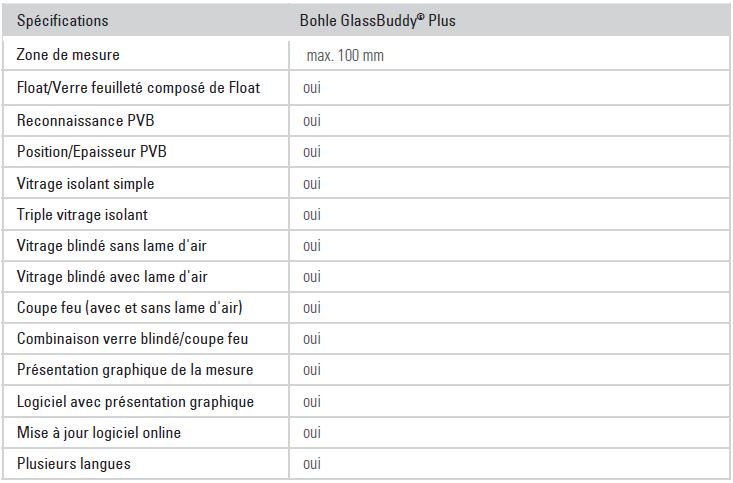Select the Bohle GlassBuddy Plus header

point(377,21)
